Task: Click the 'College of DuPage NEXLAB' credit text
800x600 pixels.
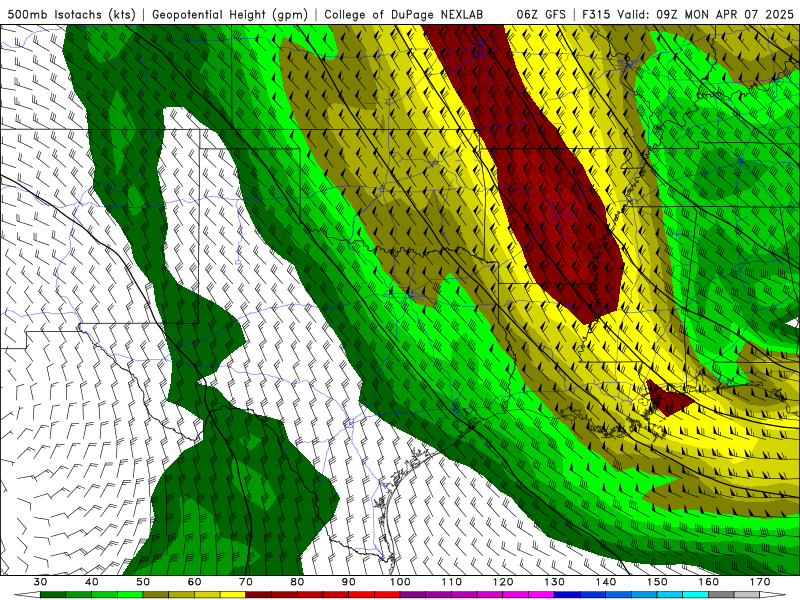Action: (404, 14)
